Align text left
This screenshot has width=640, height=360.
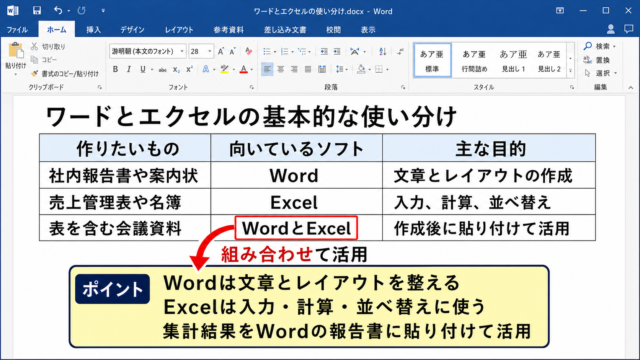pyautogui.click(x=267, y=69)
